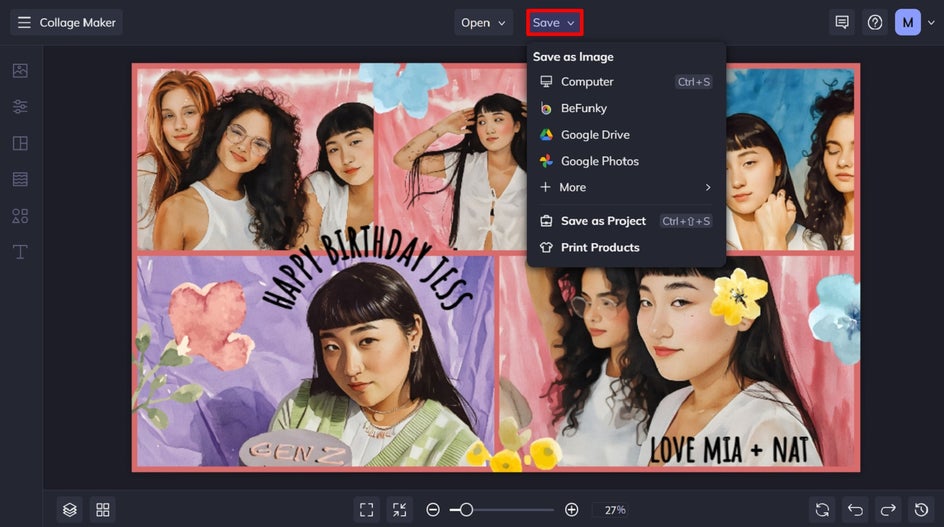Open the feedback comments icon
This screenshot has width=944, height=527.
842,22
